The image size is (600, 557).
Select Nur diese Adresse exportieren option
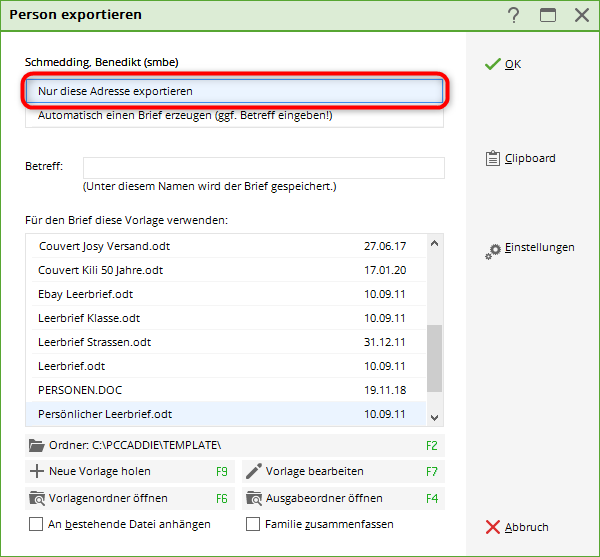234,91
